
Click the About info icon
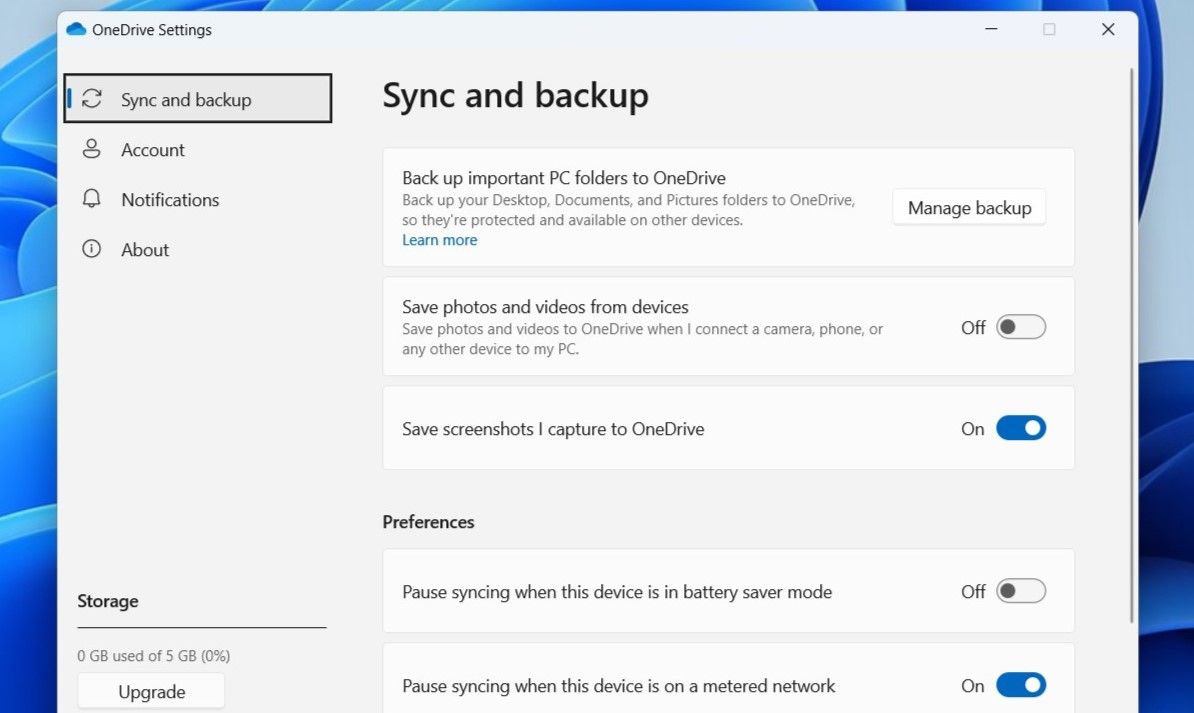click(93, 249)
